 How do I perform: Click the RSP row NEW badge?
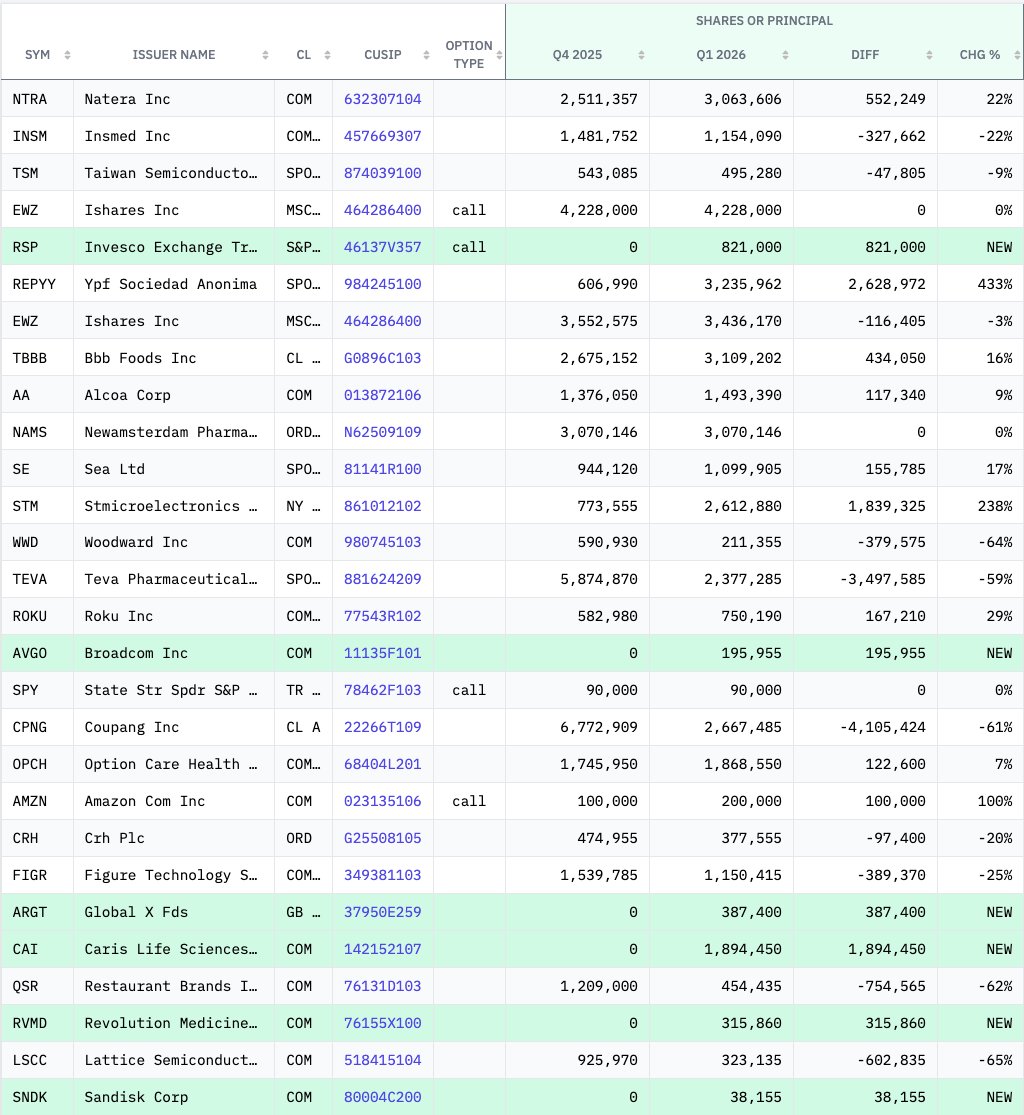(999, 247)
